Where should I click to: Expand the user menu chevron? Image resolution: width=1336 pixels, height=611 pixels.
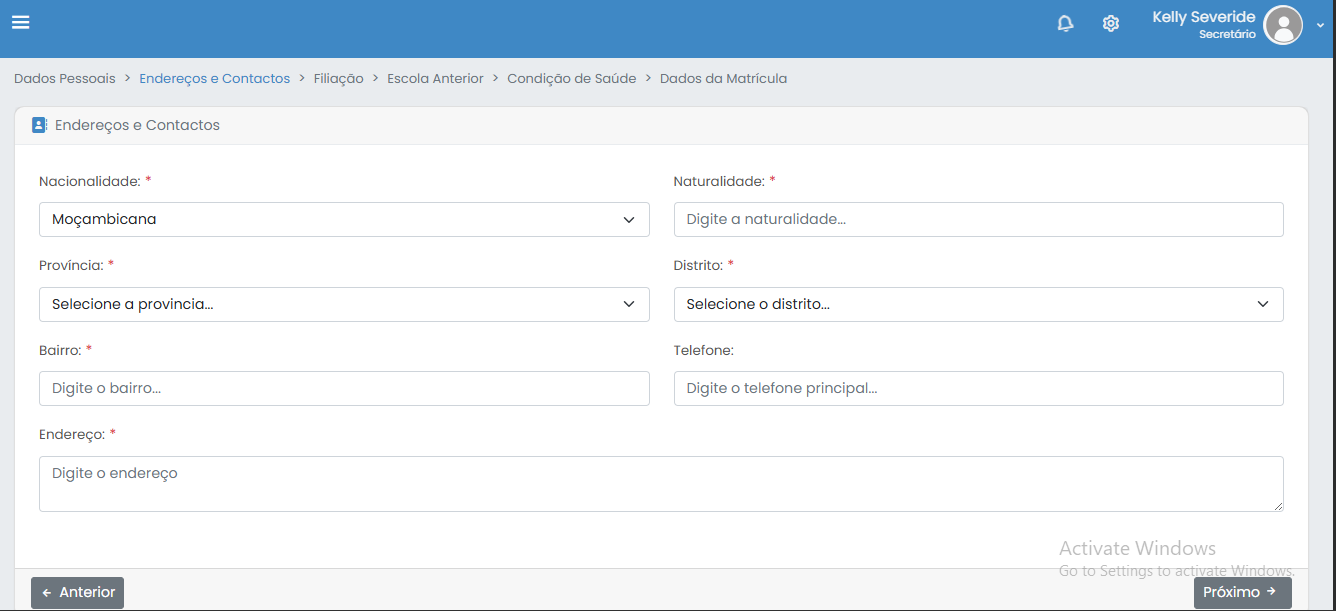tap(1320, 26)
